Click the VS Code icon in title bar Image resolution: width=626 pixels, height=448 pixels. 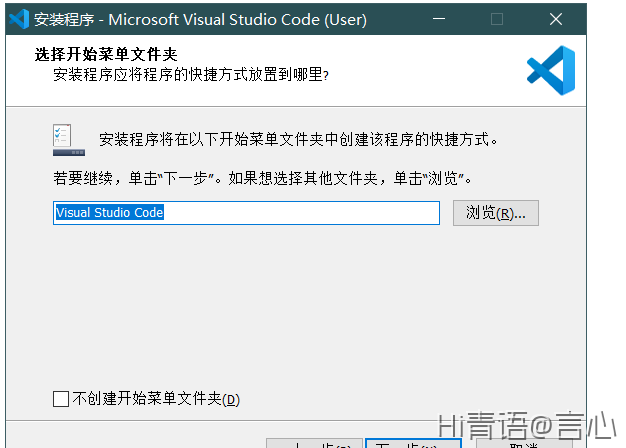pos(18,19)
